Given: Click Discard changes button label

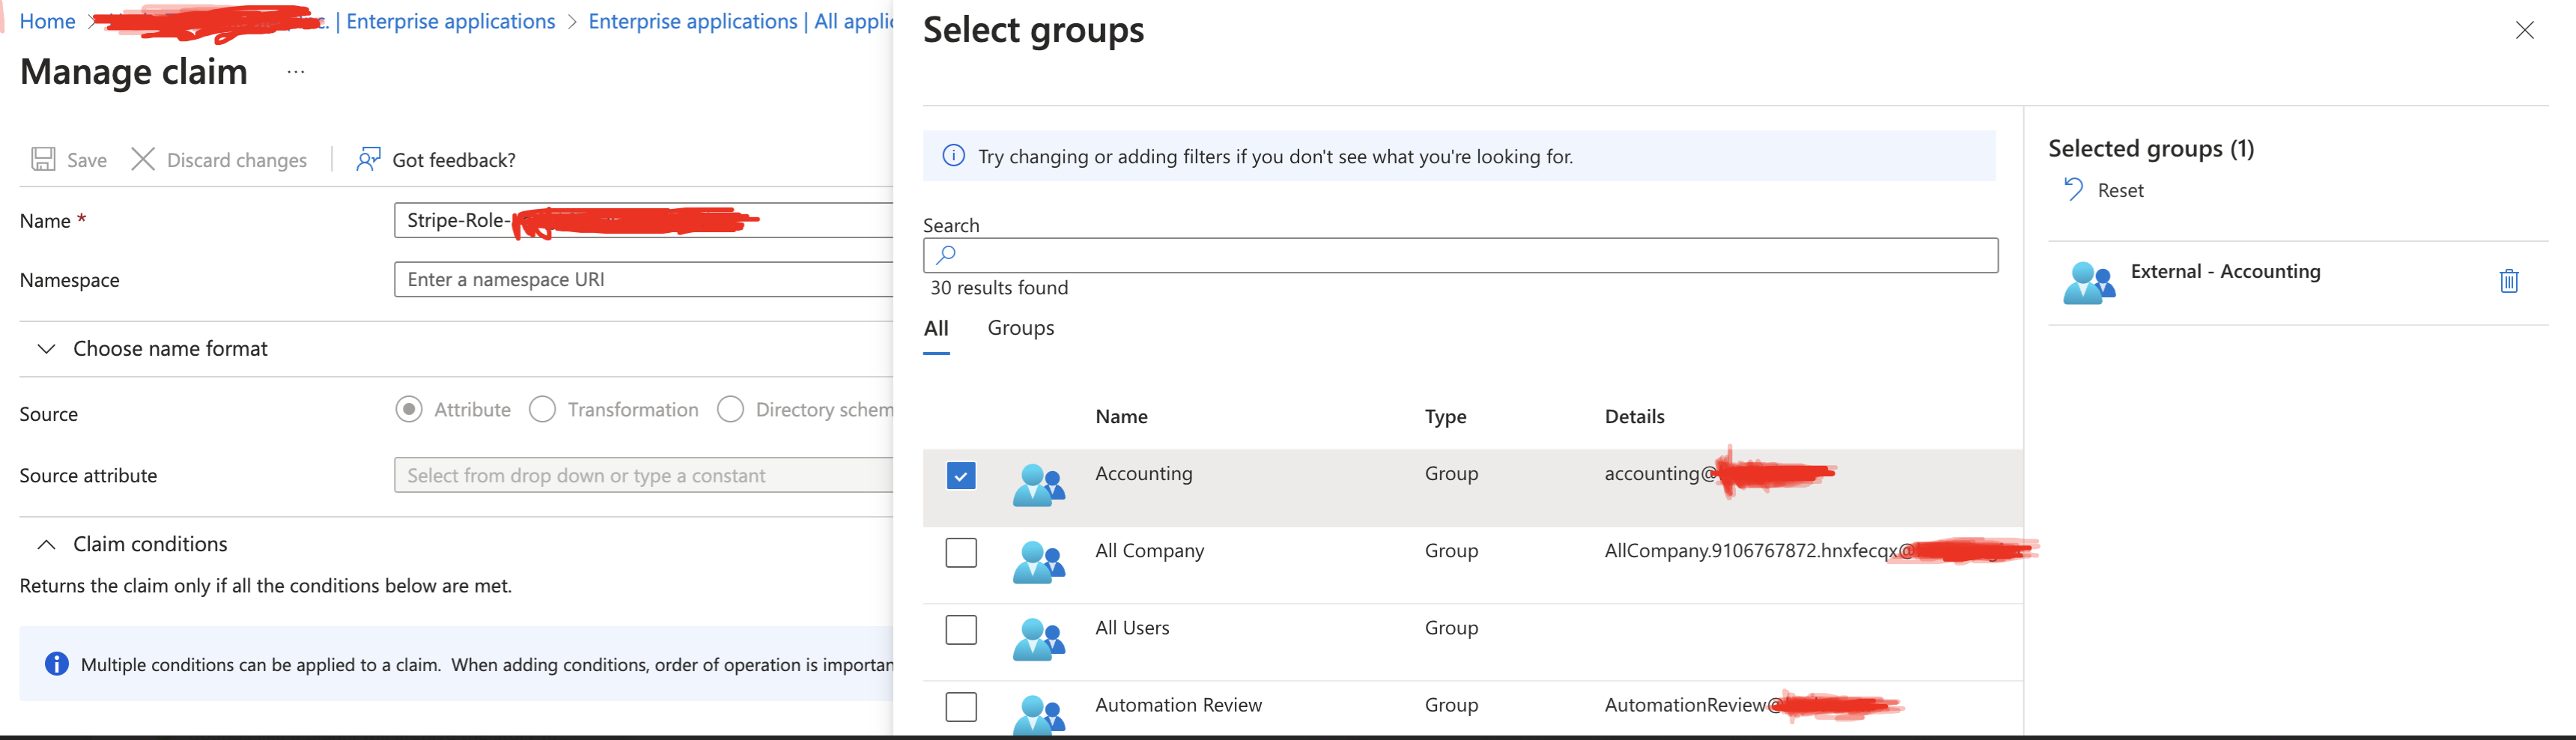Looking at the screenshot, I should (237, 160).
